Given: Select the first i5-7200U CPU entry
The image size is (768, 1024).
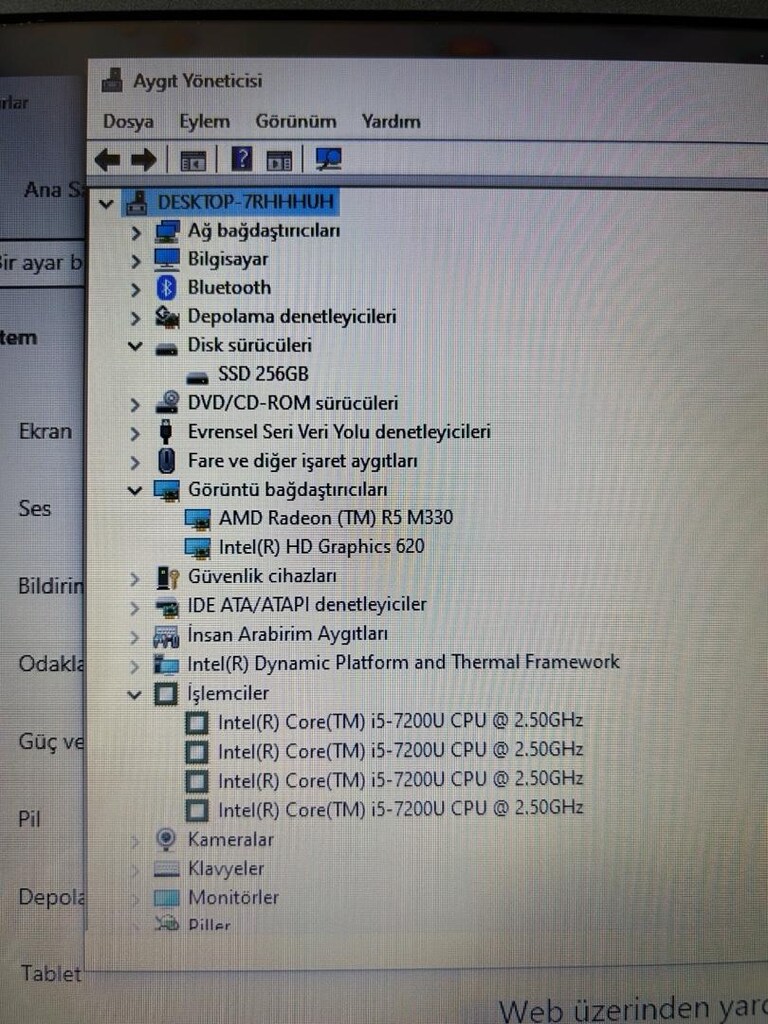Looking at the screenshot, I should tap(400, 721).
